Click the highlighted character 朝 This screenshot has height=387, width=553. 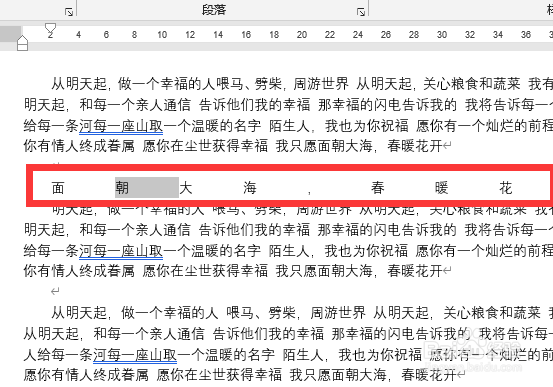click(122, 187)
